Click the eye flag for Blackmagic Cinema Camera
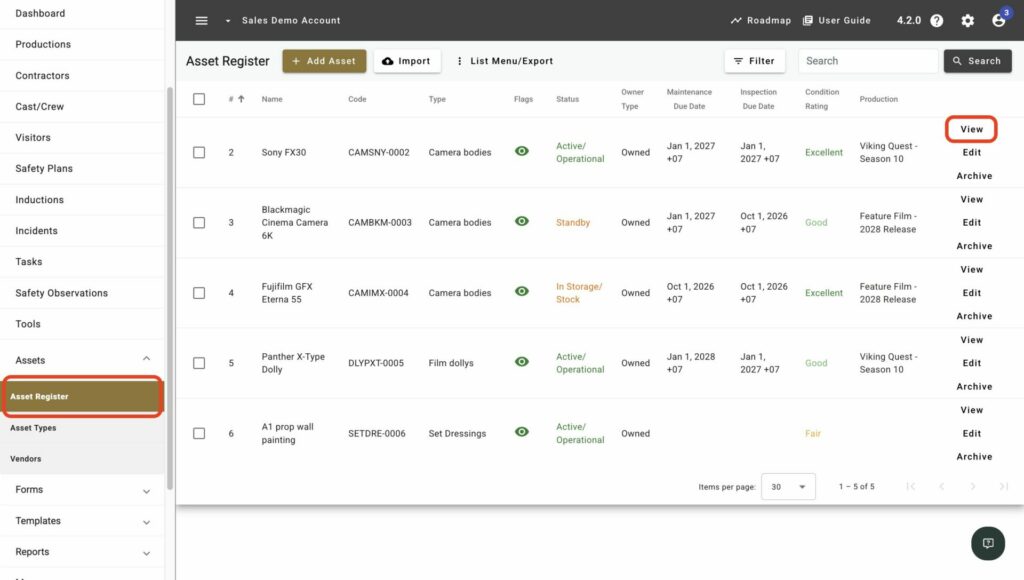Screen dimensions: 1024x580 coord(521,221)
